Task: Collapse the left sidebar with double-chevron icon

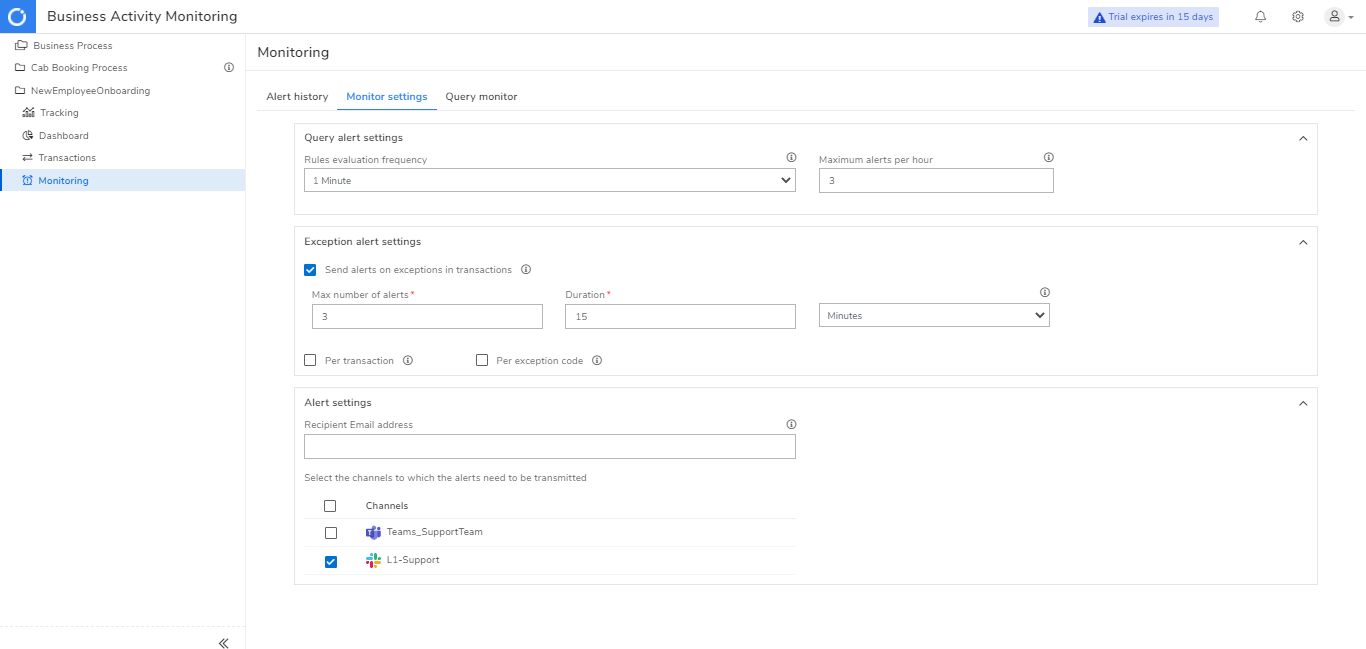Action: 223,643
